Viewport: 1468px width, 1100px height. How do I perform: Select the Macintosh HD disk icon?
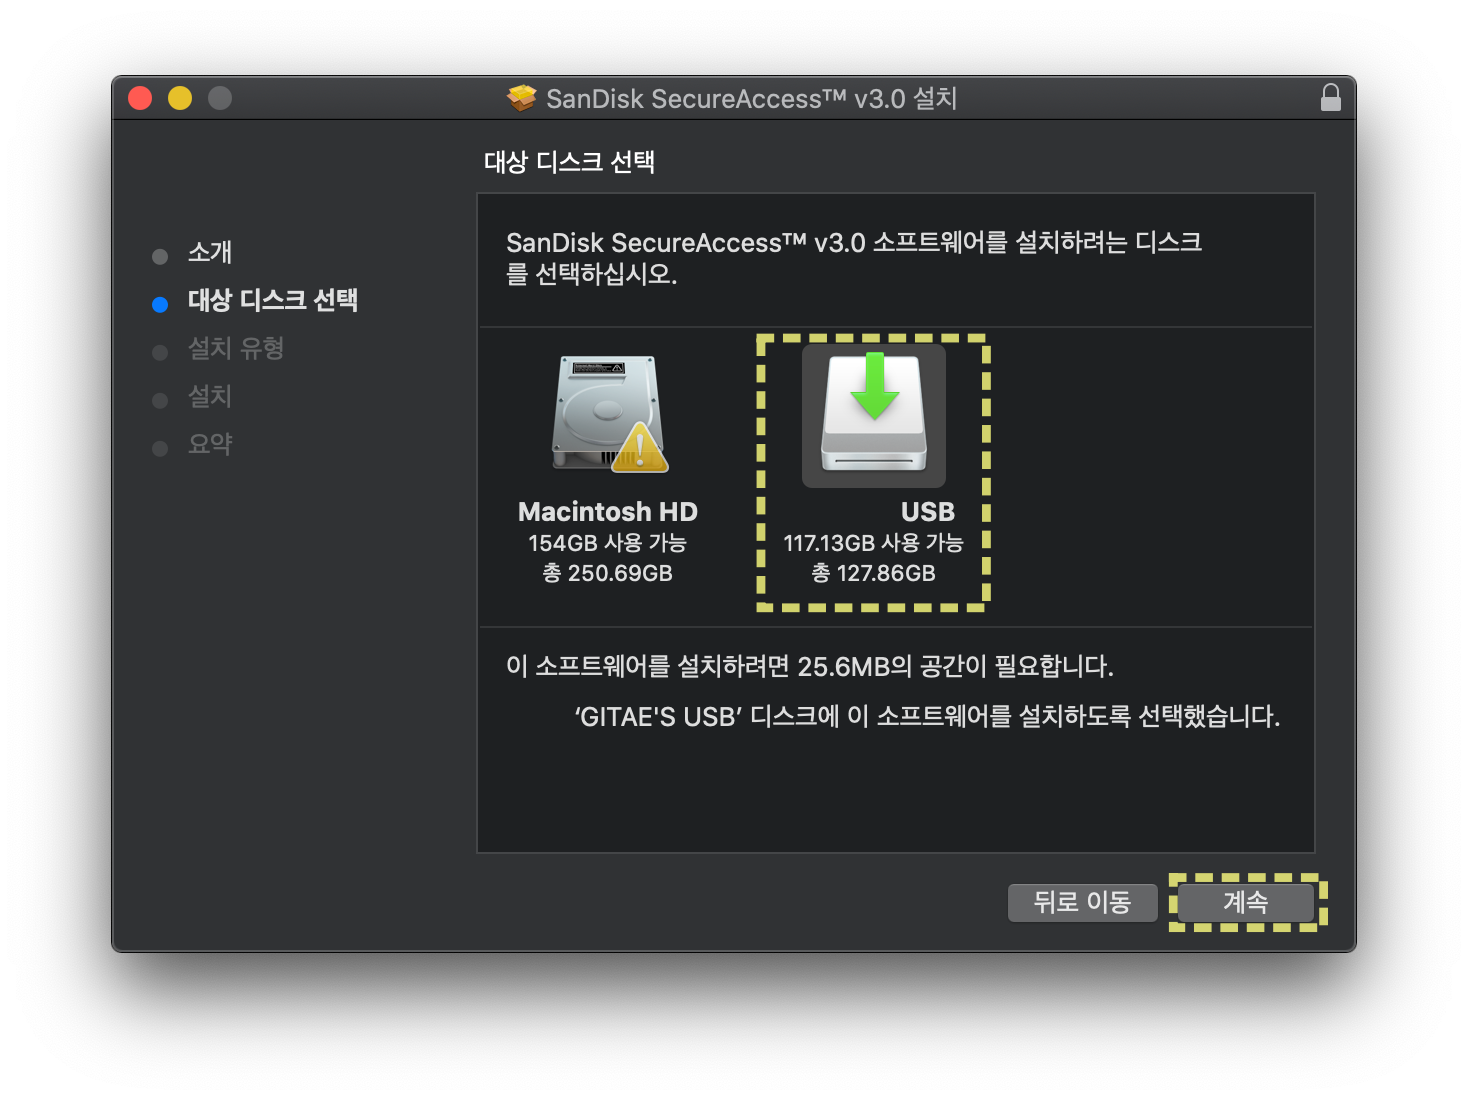point(608,413)
